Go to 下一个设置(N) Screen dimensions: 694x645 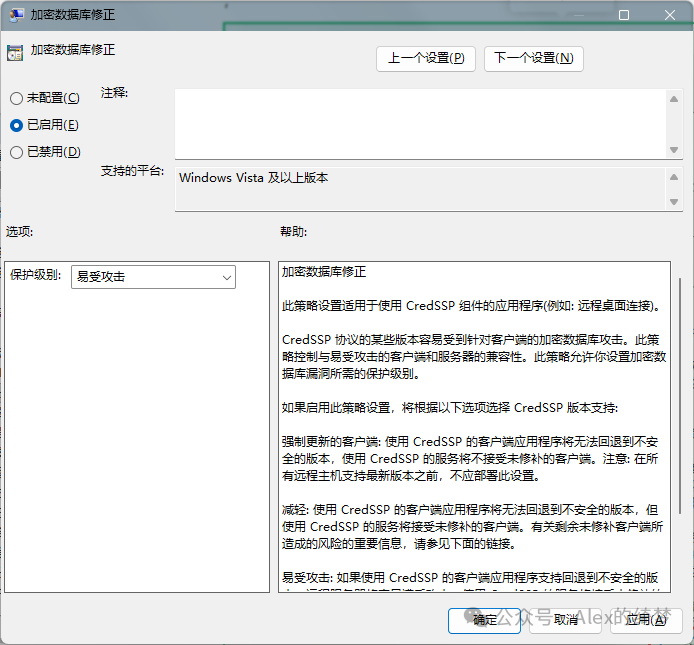point(533,58)
